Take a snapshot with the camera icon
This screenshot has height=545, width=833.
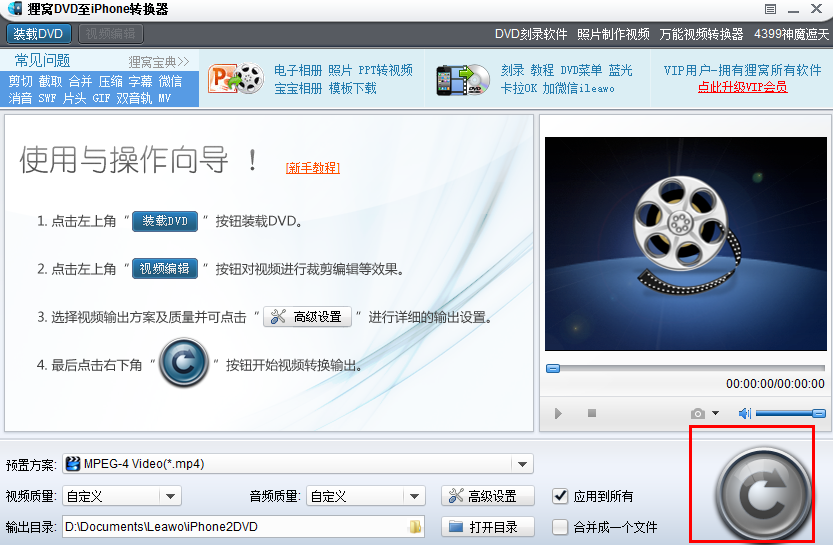(698, 413)
